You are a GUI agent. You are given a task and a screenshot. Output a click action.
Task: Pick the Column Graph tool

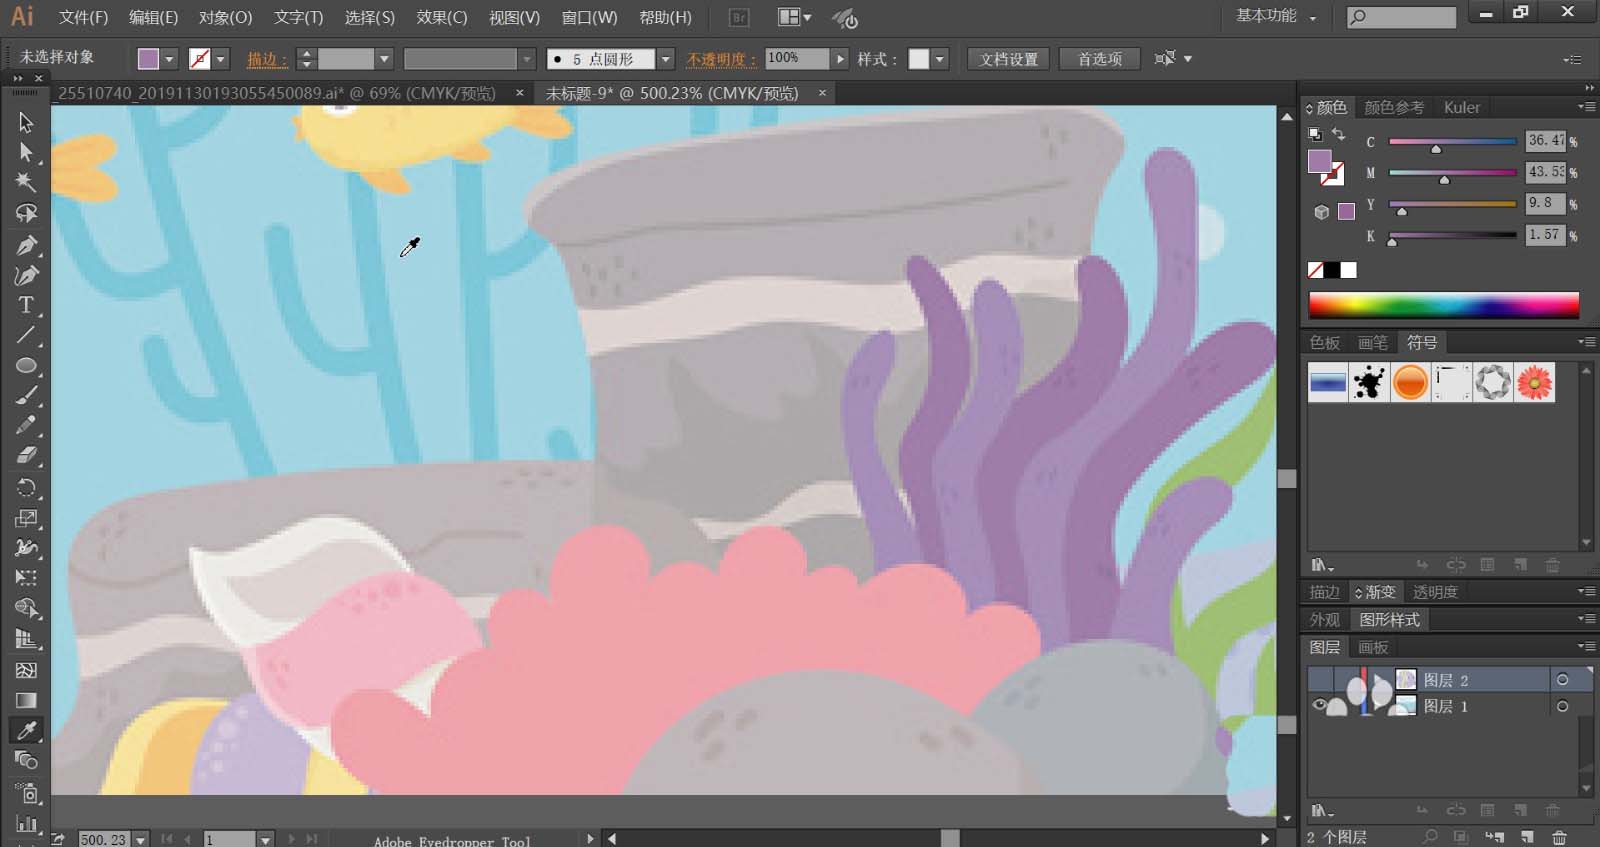26,824
